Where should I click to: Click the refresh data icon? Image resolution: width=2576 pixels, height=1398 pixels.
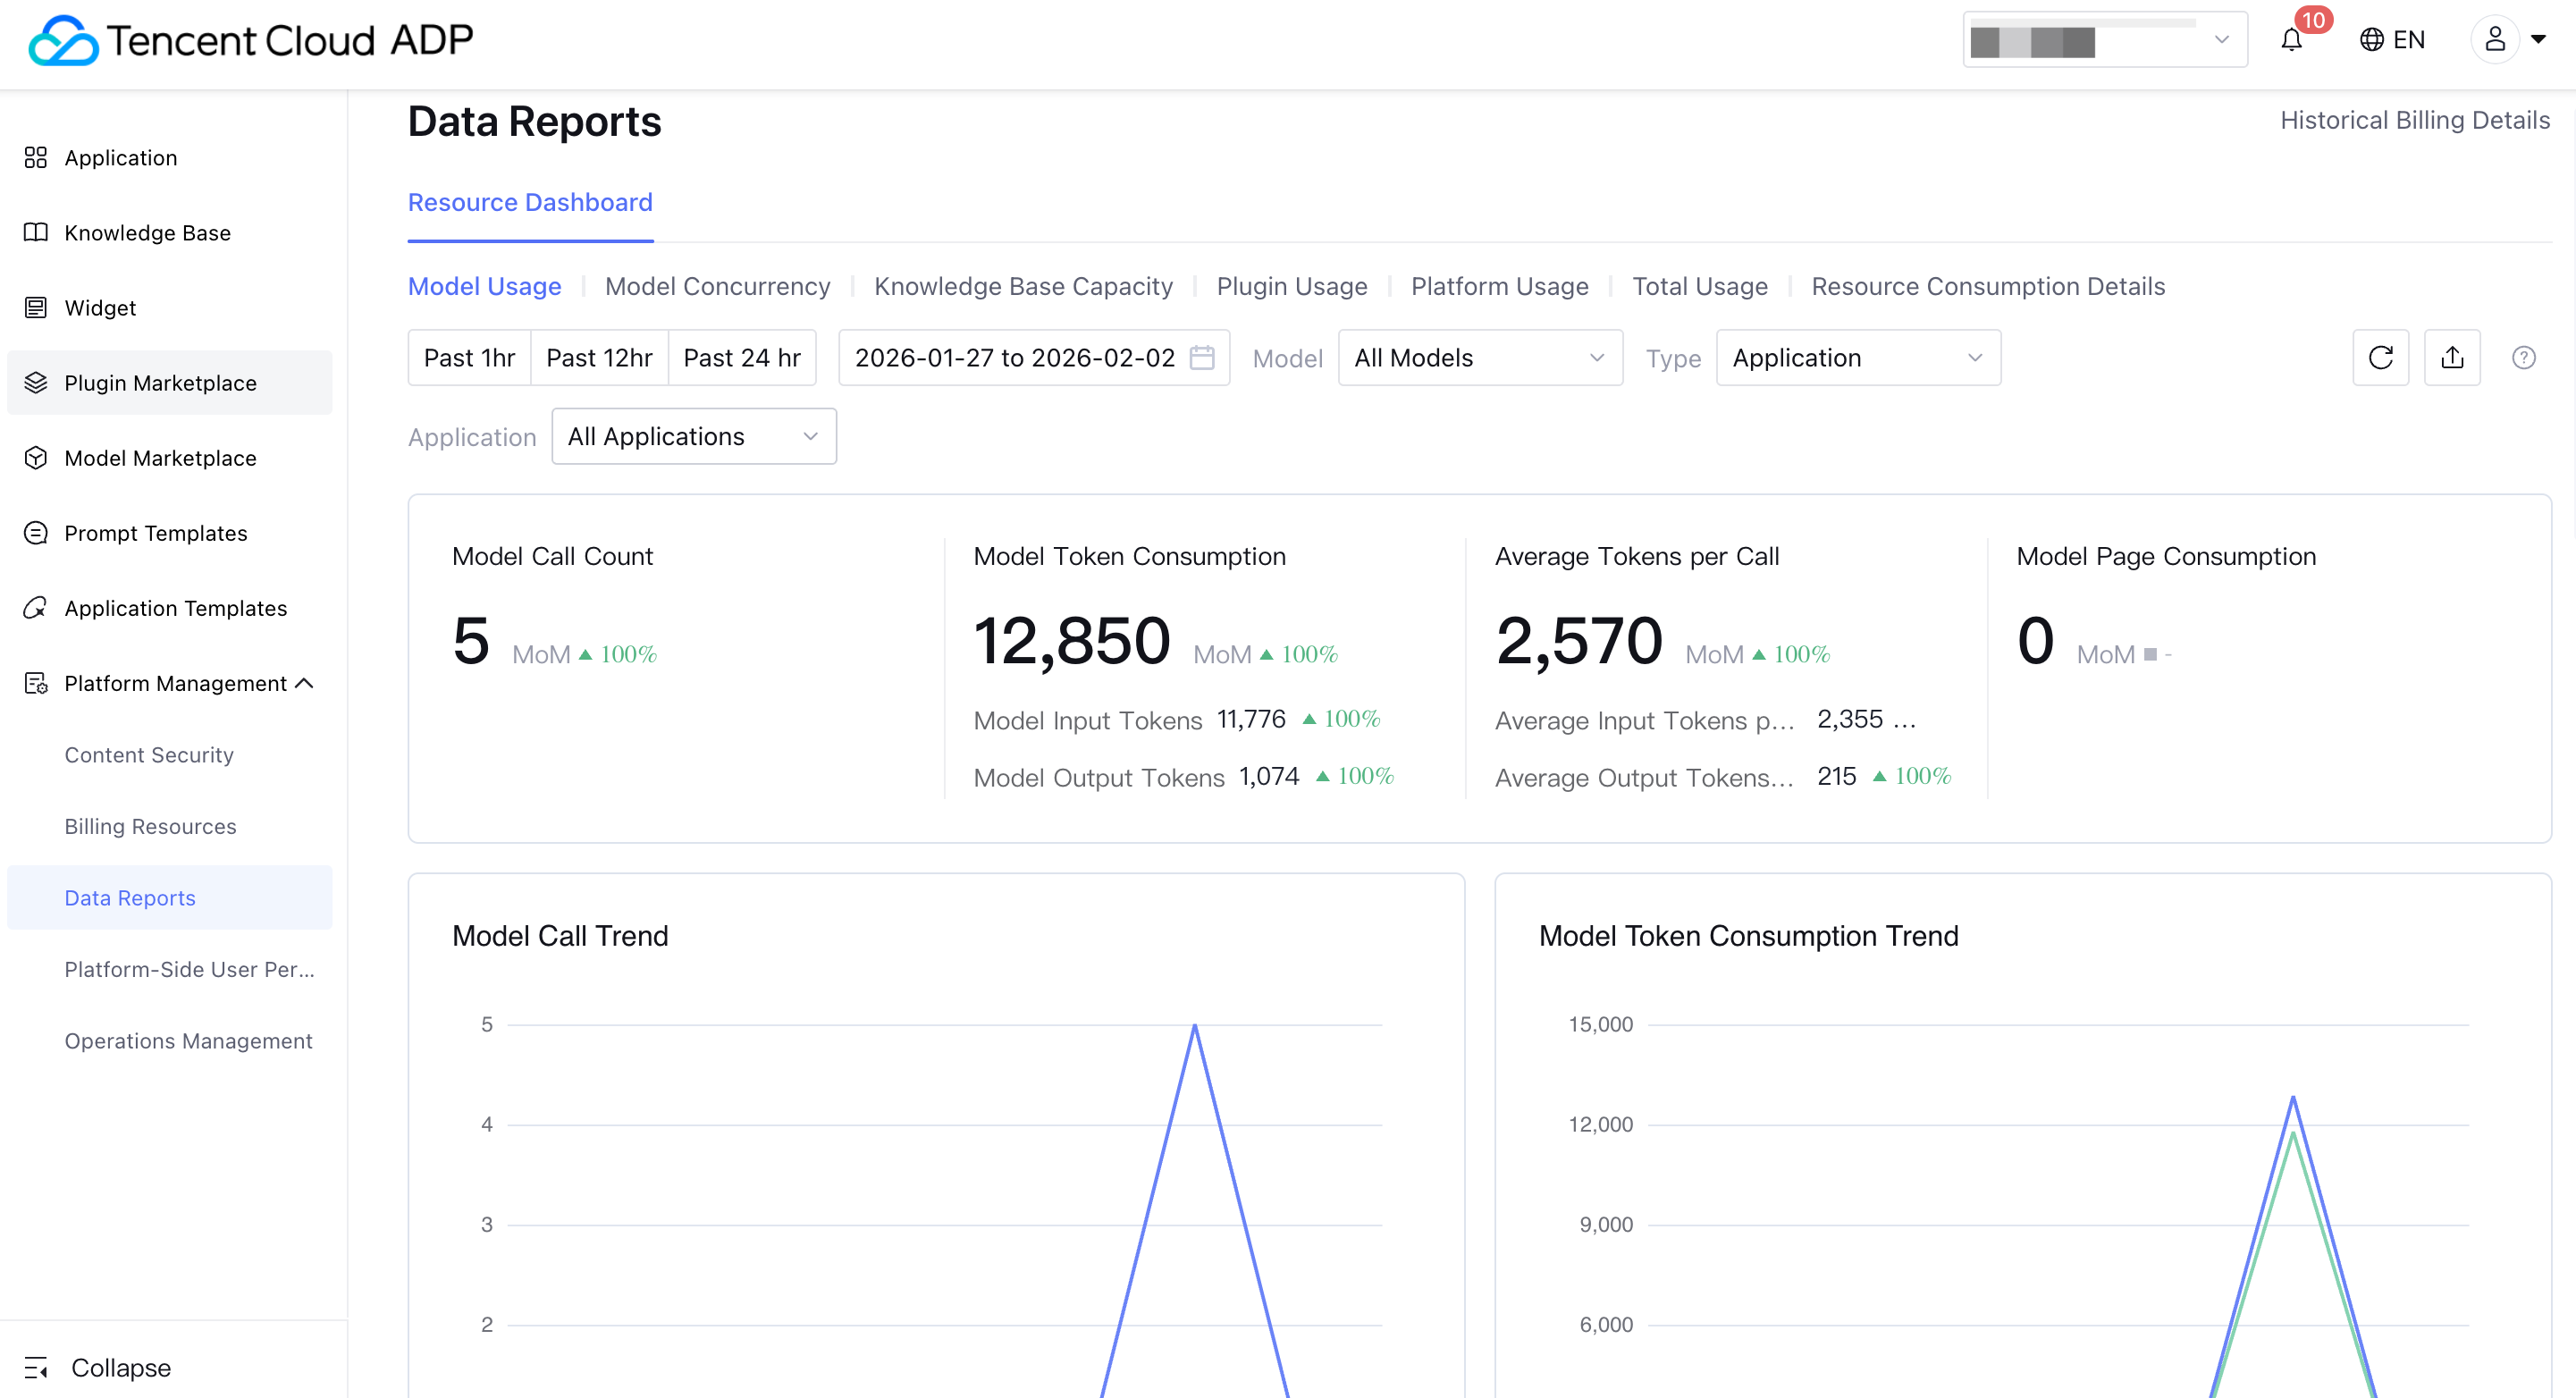coord(2380,358)
